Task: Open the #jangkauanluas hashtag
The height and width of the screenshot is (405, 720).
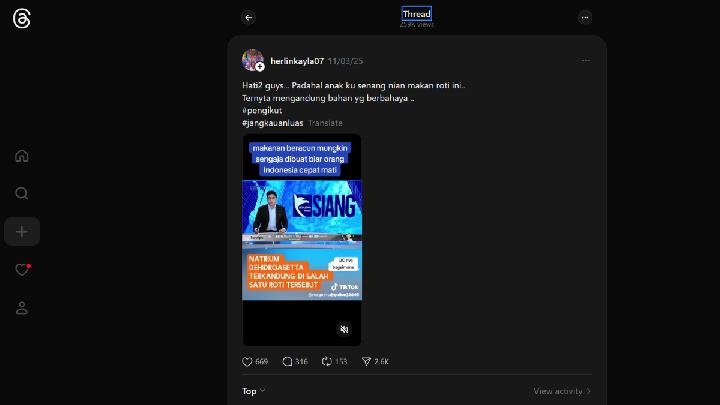Action: click(272, 123)
